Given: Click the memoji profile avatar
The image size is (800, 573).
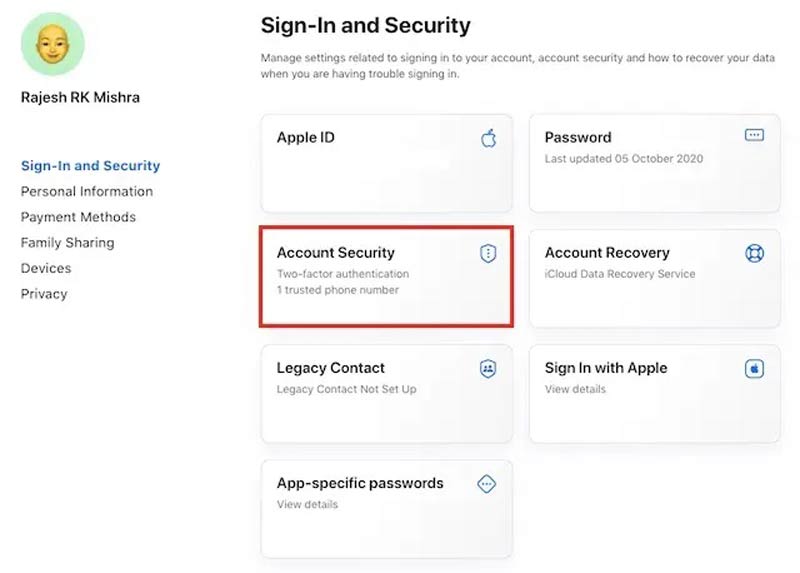Looking at the screenshot, I should coord(52,45).
